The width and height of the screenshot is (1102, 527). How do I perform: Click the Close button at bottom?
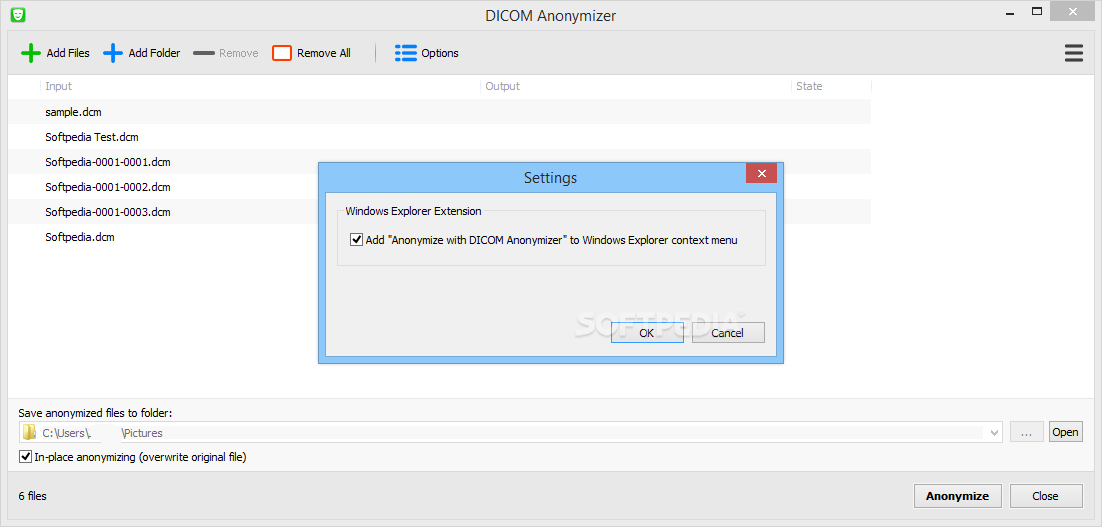1045,496
